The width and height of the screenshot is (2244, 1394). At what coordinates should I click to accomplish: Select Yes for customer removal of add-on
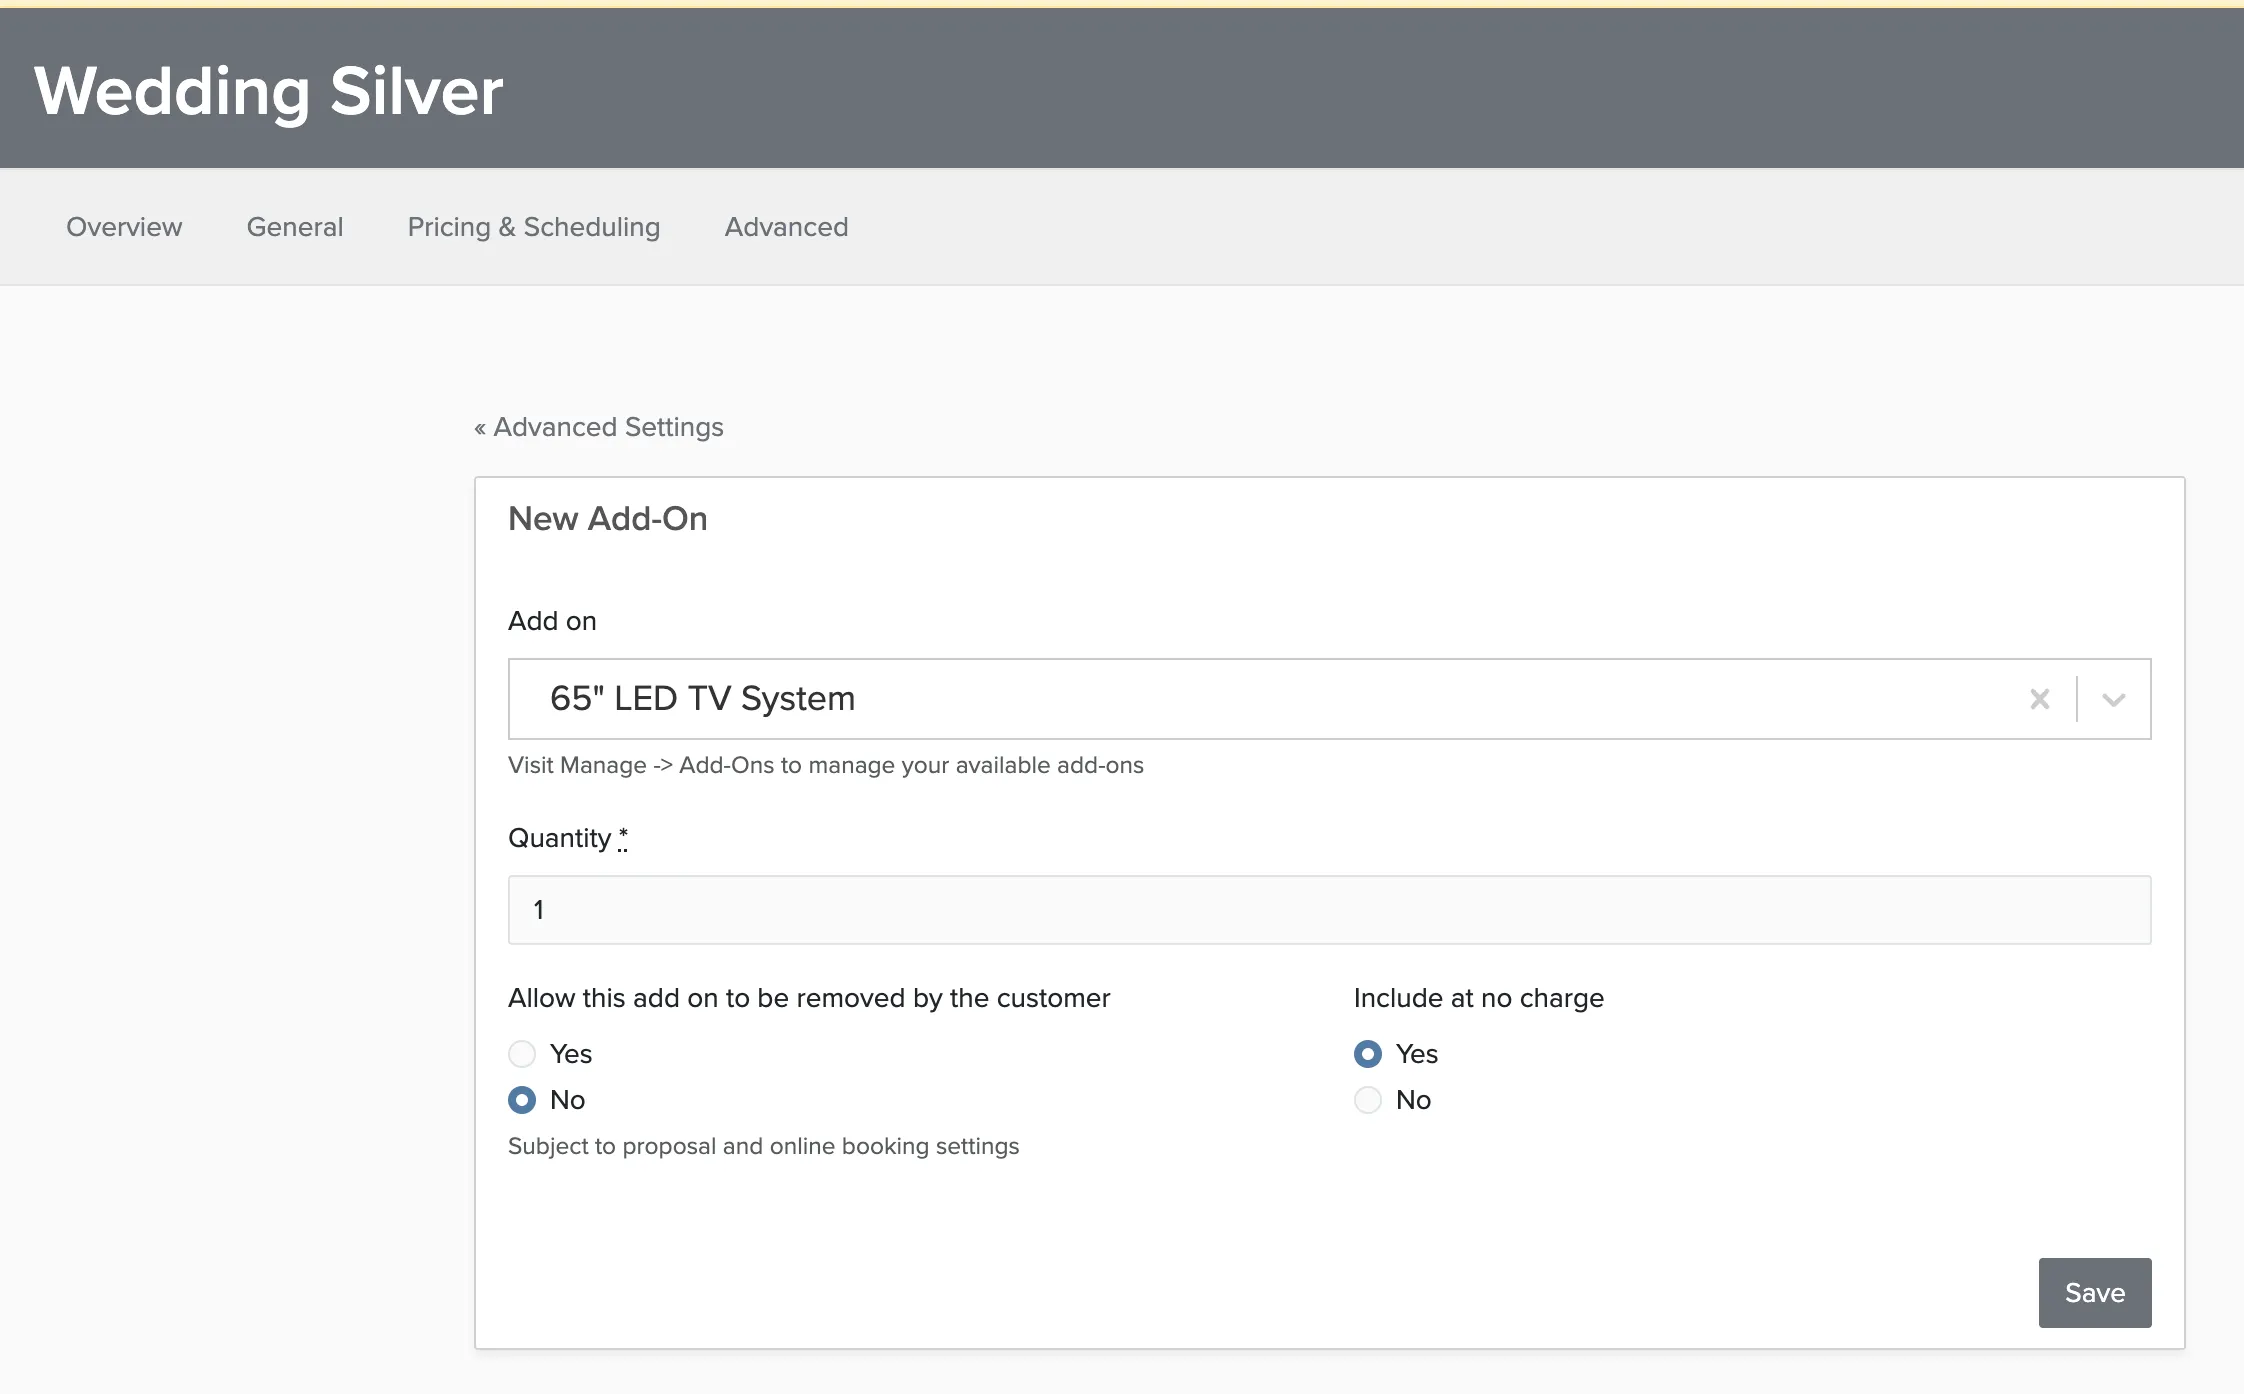click(x=522, y=1054)
